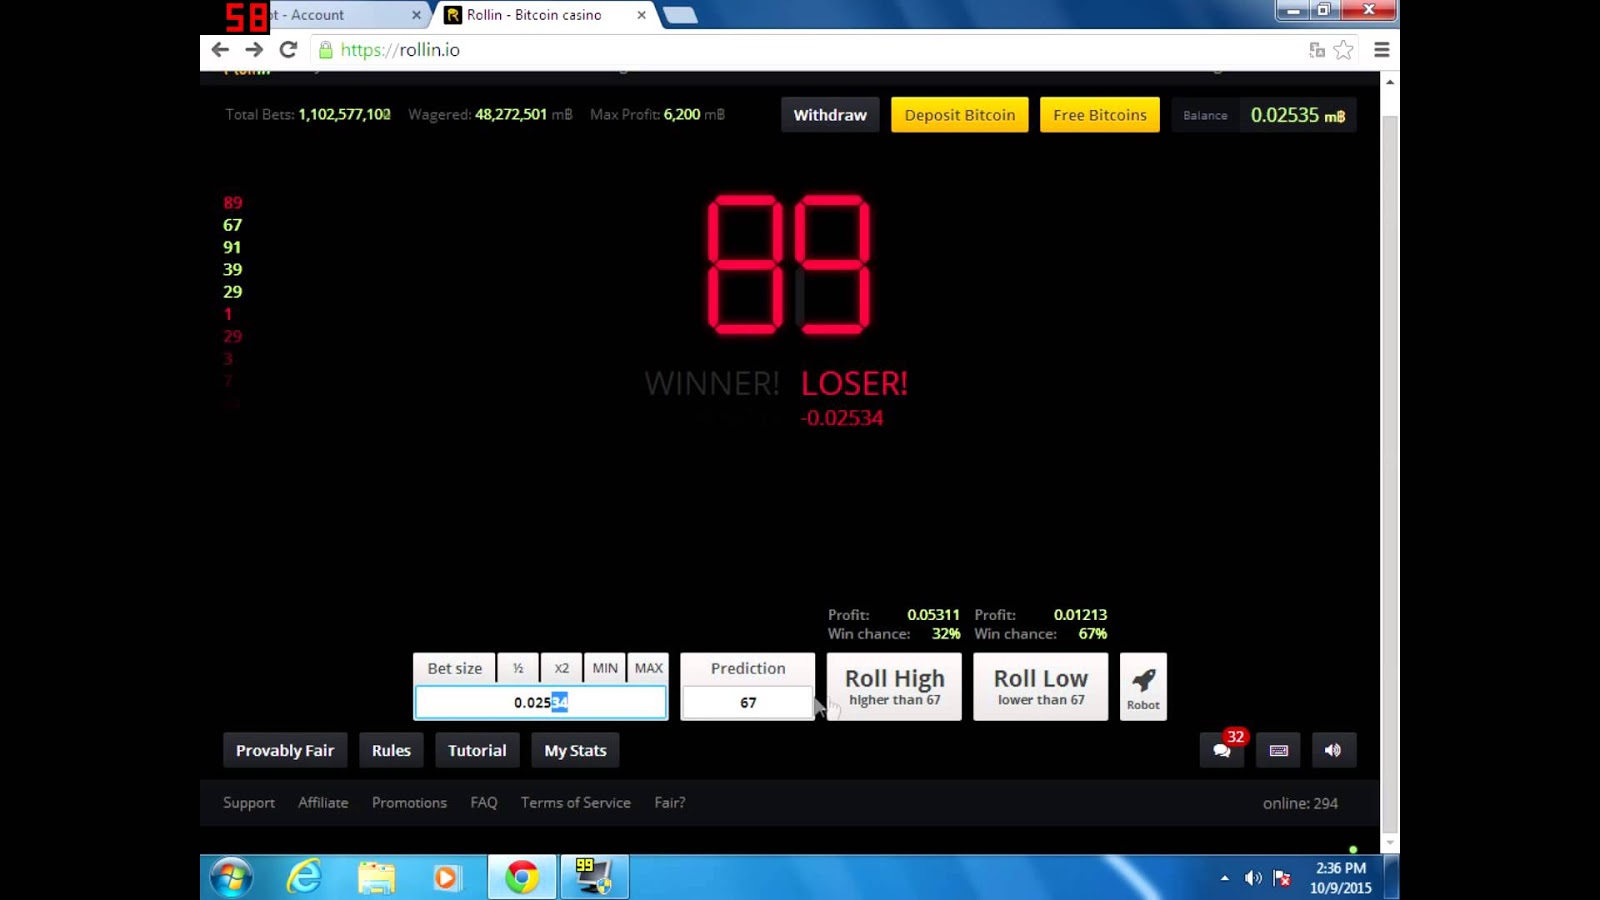Click the roll history entry 89

click(x=232, y=203)
